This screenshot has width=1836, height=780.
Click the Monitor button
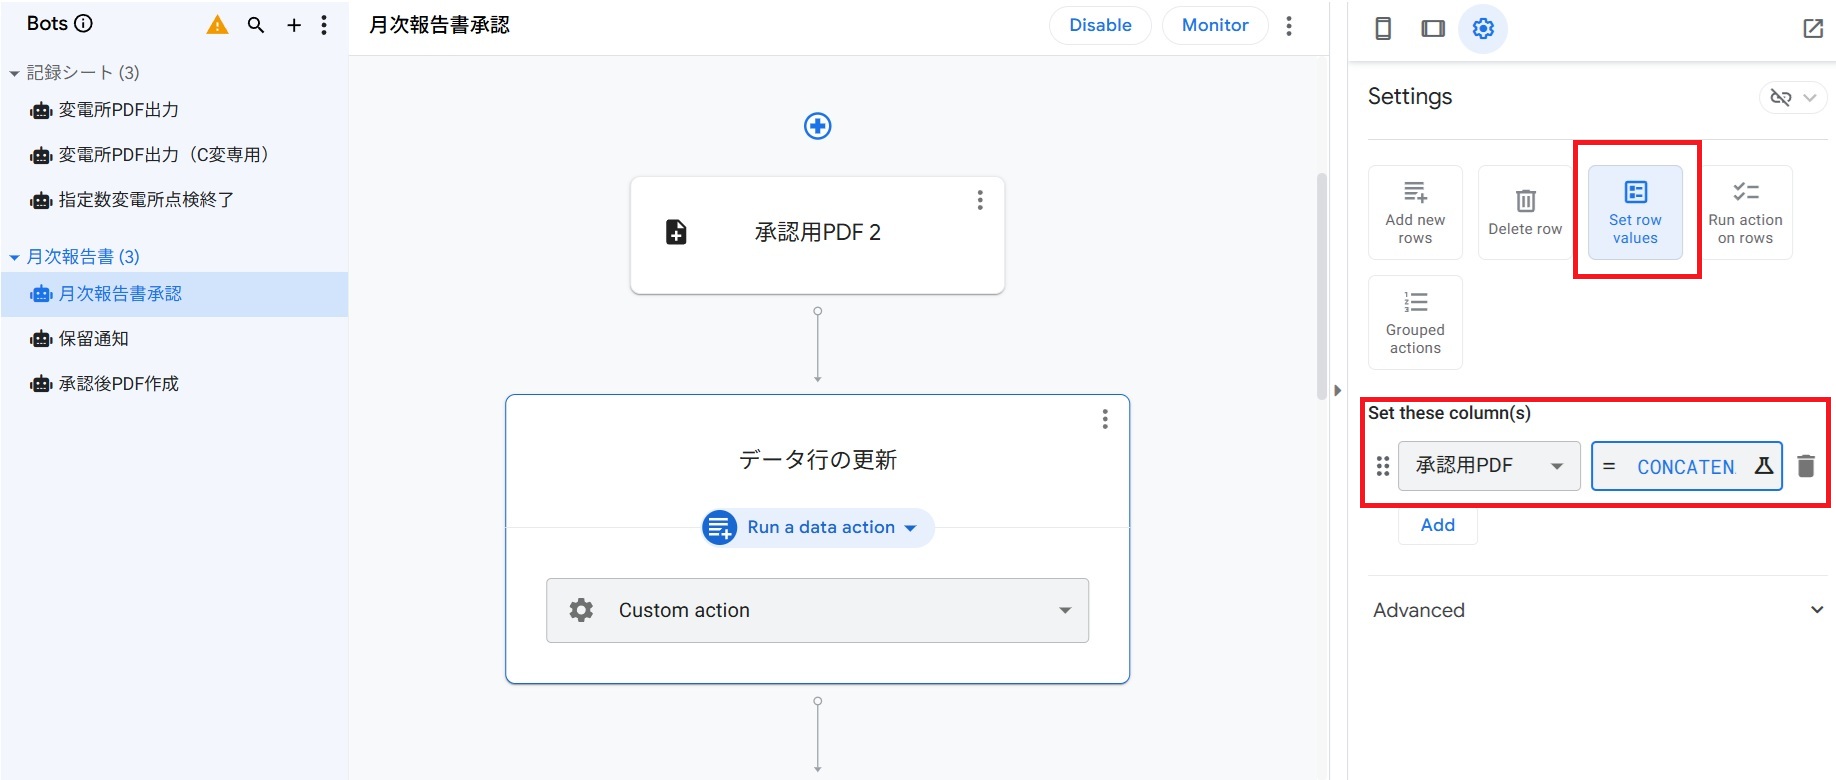tap(1214, 25)
